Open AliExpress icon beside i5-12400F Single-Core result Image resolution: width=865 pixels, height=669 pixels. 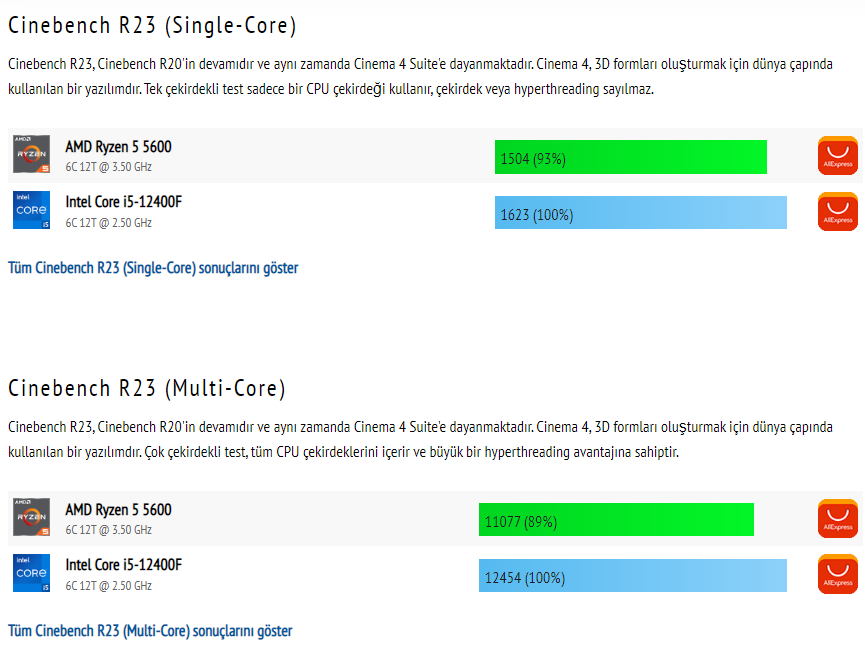(837, 212)
